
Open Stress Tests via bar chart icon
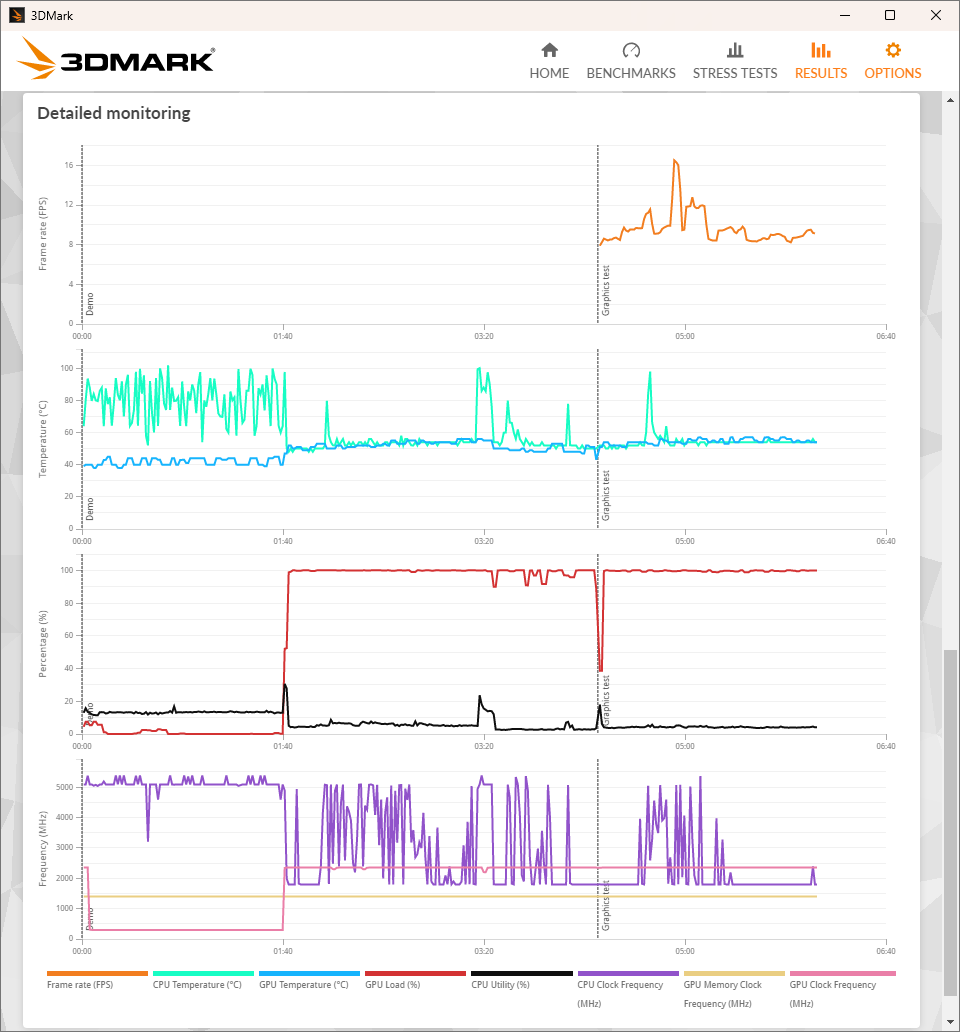(x=735, y=50)
